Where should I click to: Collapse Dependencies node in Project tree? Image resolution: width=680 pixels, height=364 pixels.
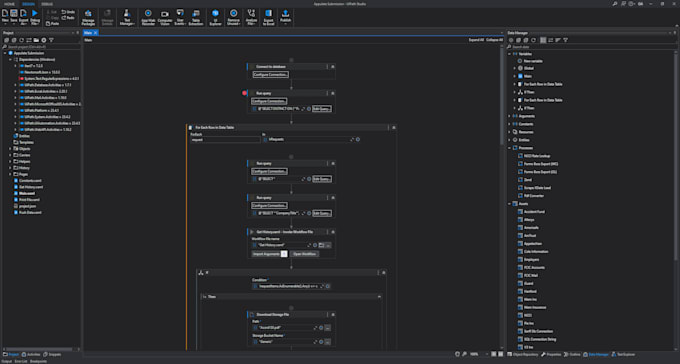(x=10, y=59)
